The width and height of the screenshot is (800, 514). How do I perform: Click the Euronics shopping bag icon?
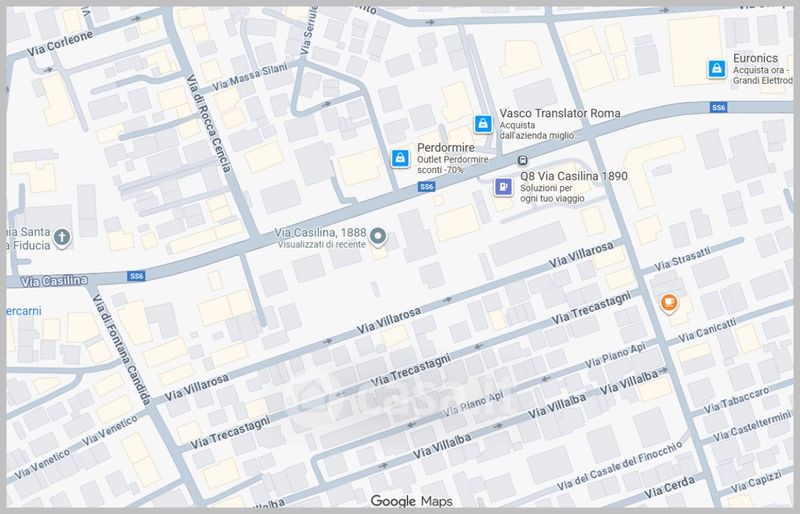coord(716,68)
